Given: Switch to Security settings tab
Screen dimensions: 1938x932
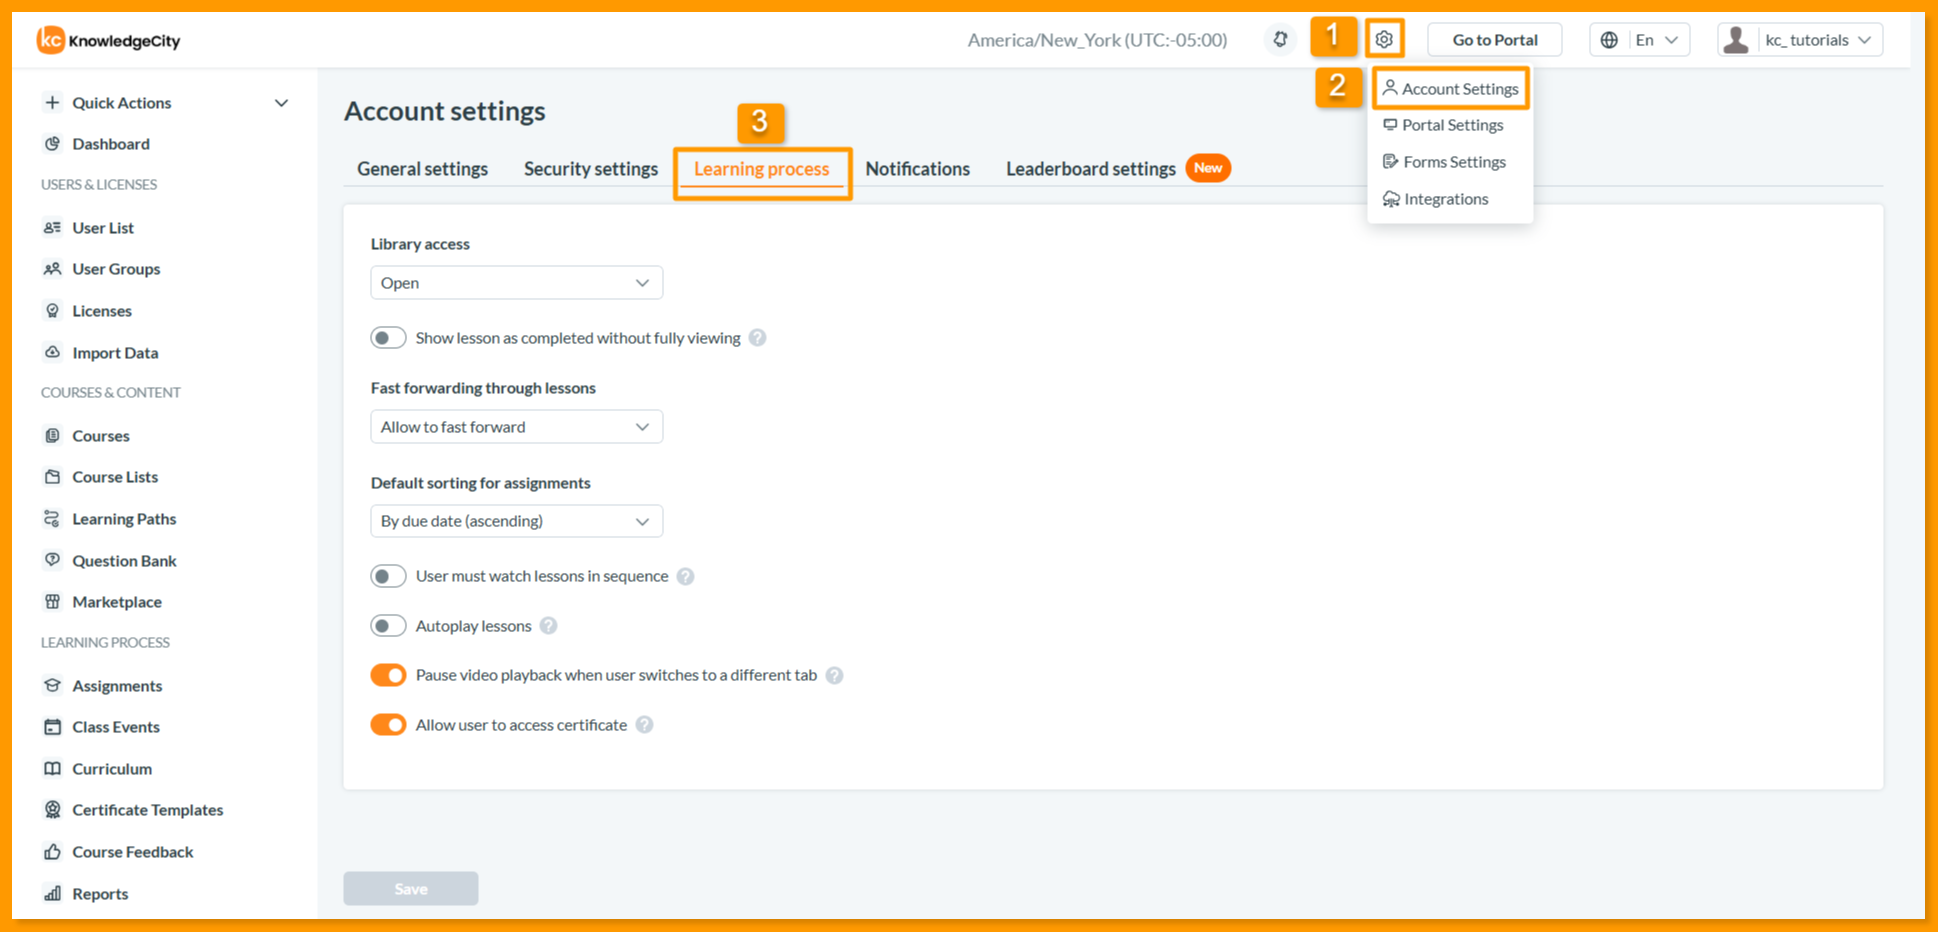Looking at the screenshot, I should (x=591, y=169).
